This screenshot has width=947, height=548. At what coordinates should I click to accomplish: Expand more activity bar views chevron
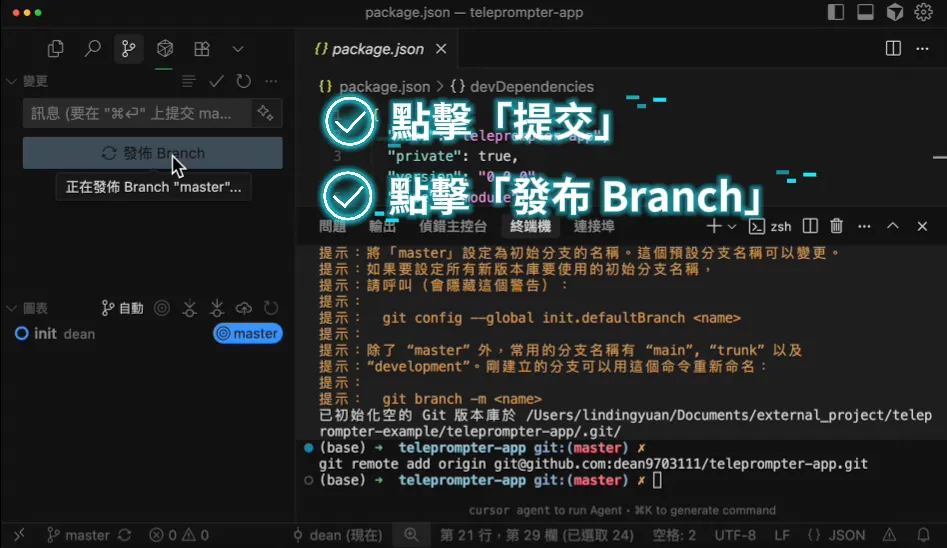[238, 49]
